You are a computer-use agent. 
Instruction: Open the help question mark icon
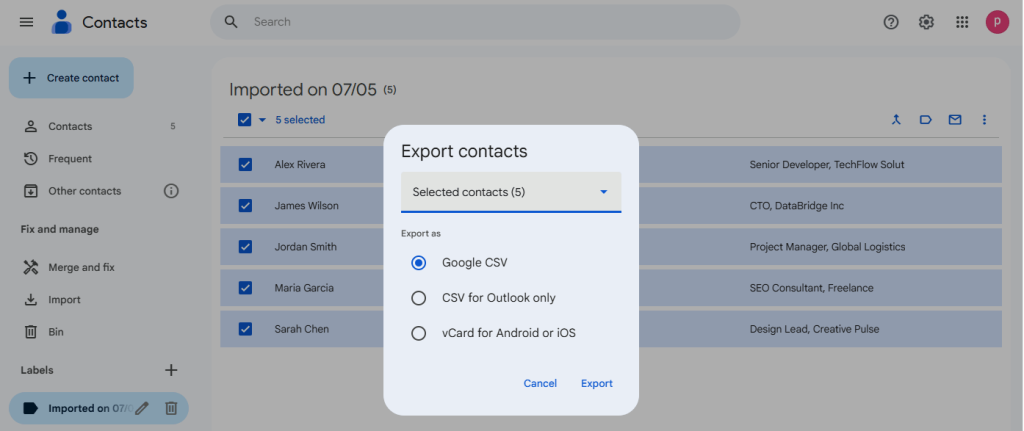point(891,22)
